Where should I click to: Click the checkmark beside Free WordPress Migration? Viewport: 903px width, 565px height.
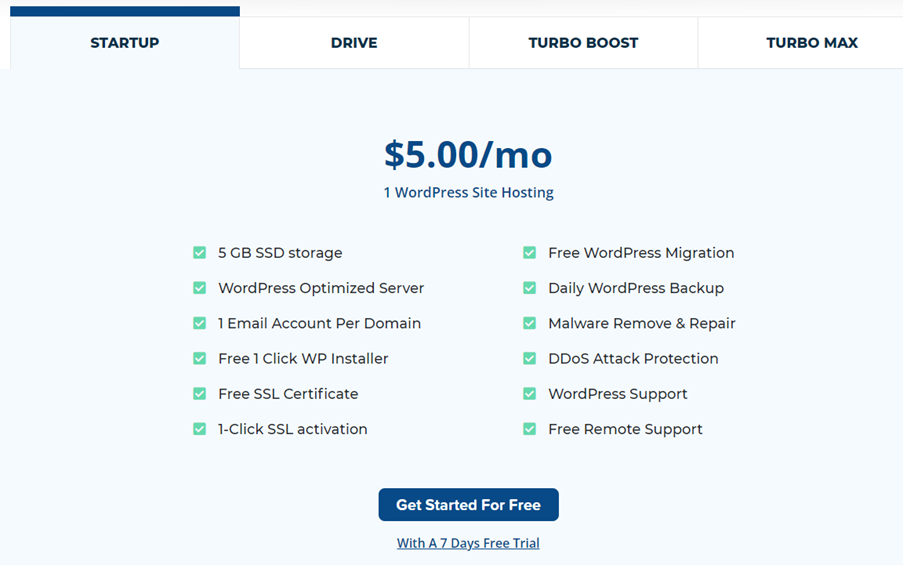point(529,253)
